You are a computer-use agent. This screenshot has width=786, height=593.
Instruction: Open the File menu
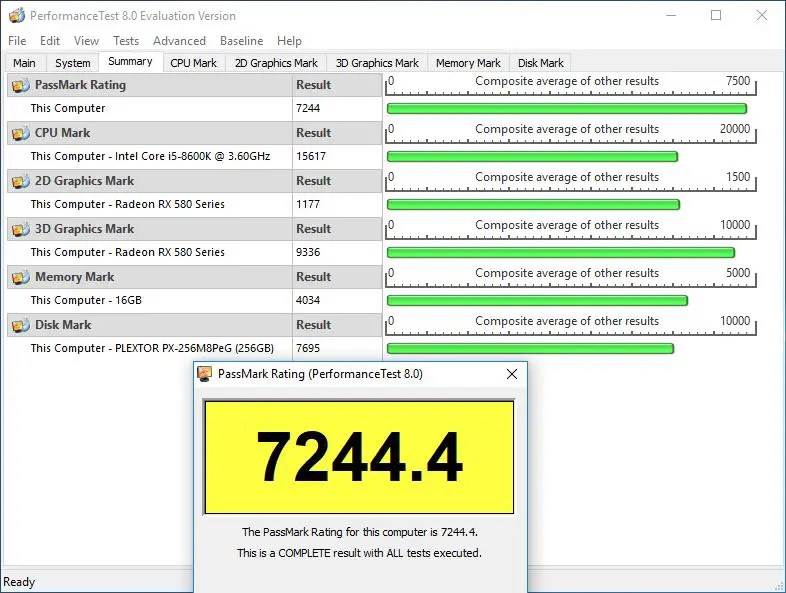pos(17,41)
